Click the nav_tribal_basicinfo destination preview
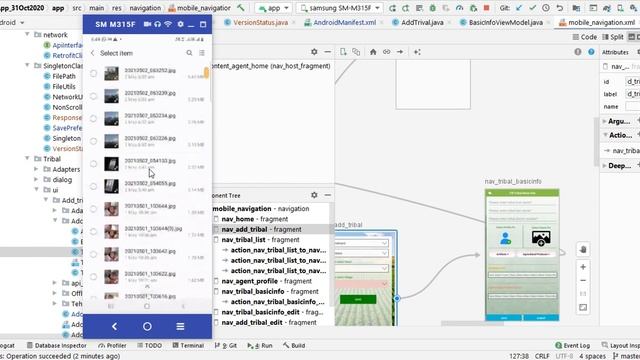Screen dimensions: 640x360 point(522,255)
